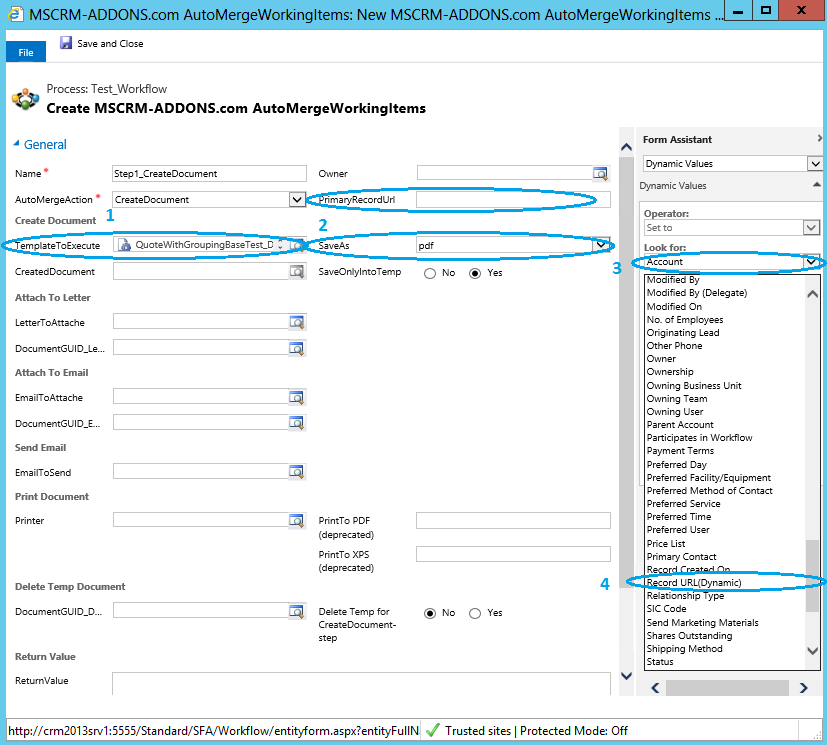Open EmailToSend lookup icon
Screen dimensions: 827x745
coord(297,472)
